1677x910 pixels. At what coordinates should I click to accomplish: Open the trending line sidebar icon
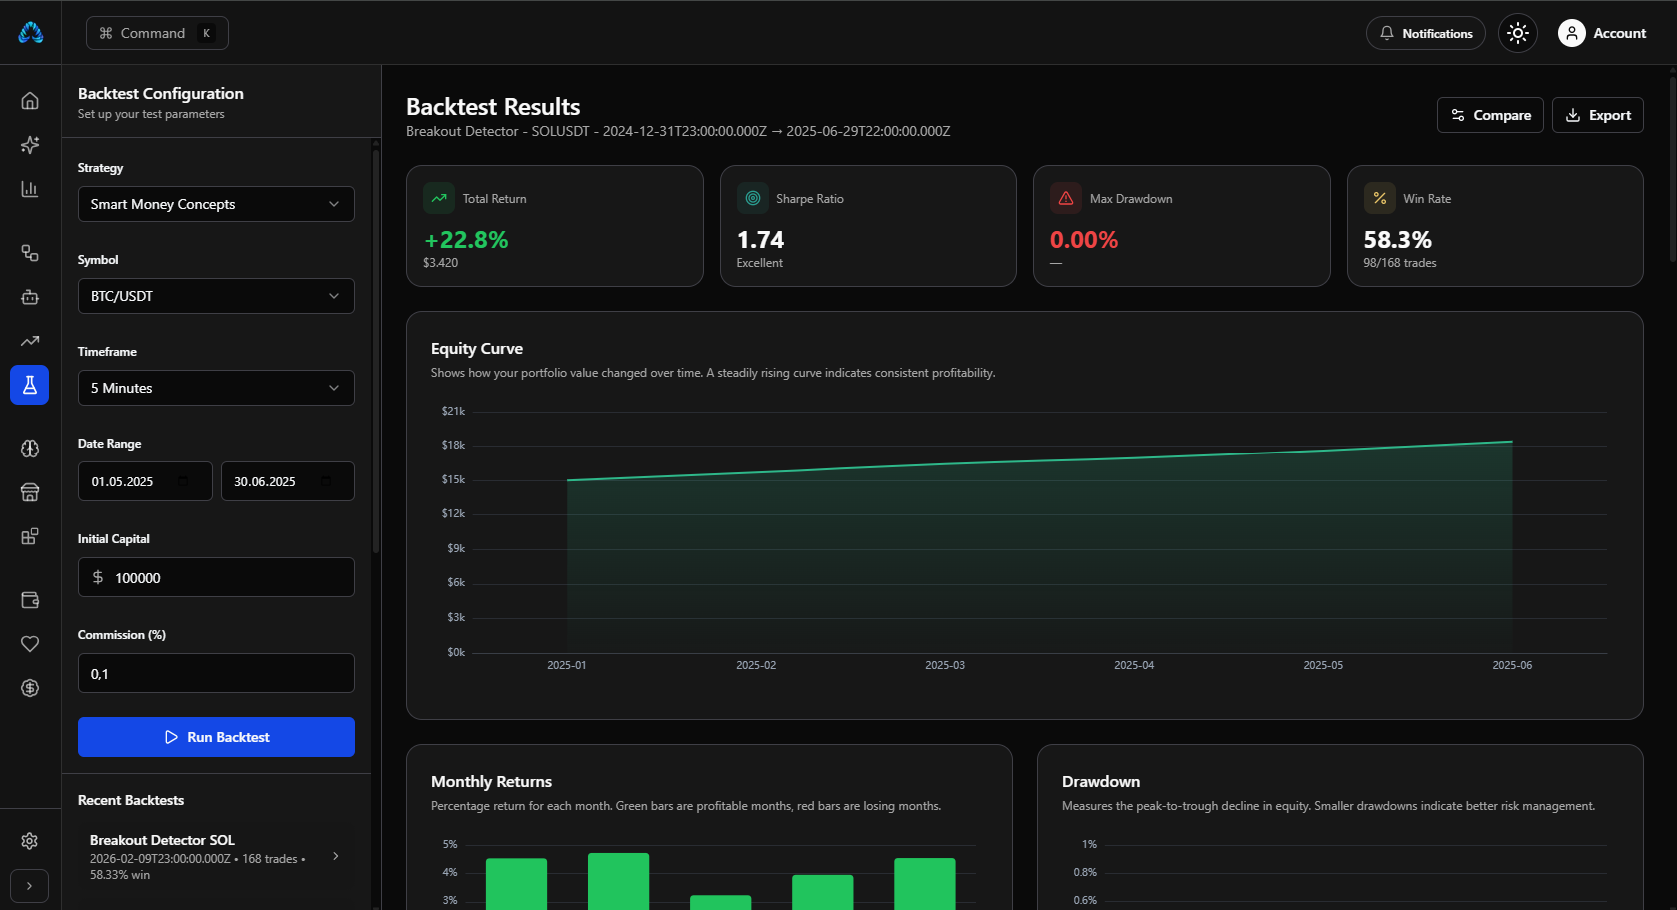[30, 341]
